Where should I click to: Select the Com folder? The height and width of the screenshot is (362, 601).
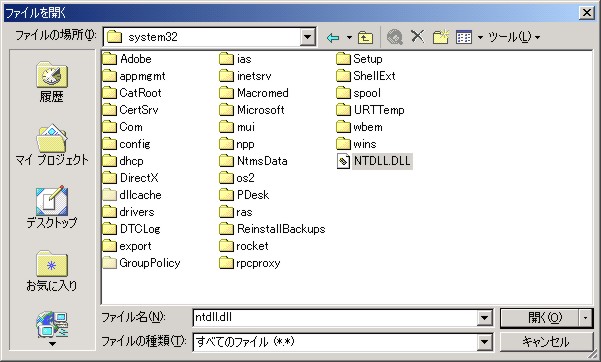click(x=123, y=127)
